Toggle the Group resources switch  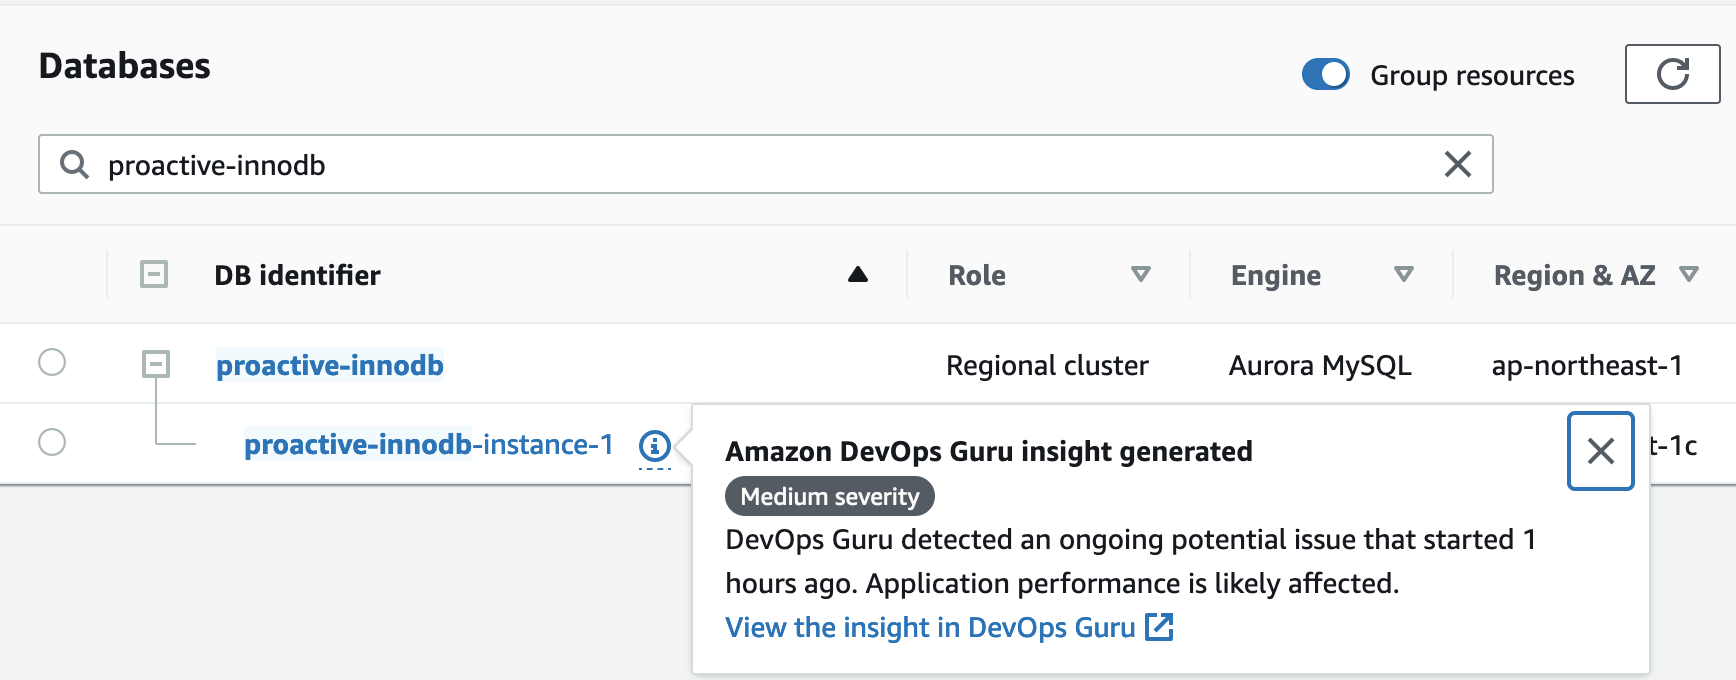coord(1325,75)
